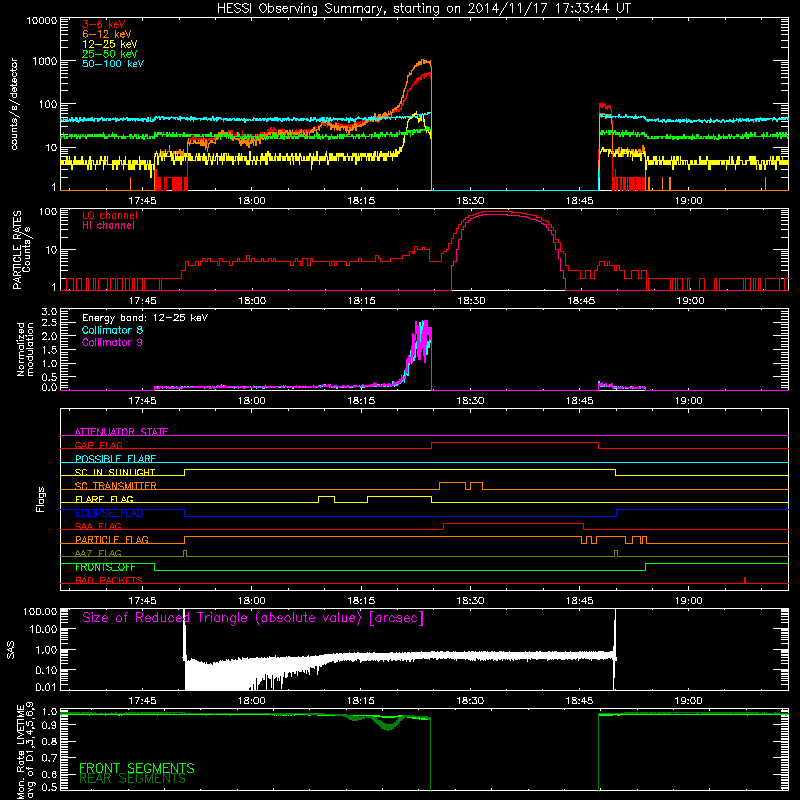Click the POSSIBLE FLARE flag label
Viewport: 800px width, 800px height.
[x=115, y=459]
